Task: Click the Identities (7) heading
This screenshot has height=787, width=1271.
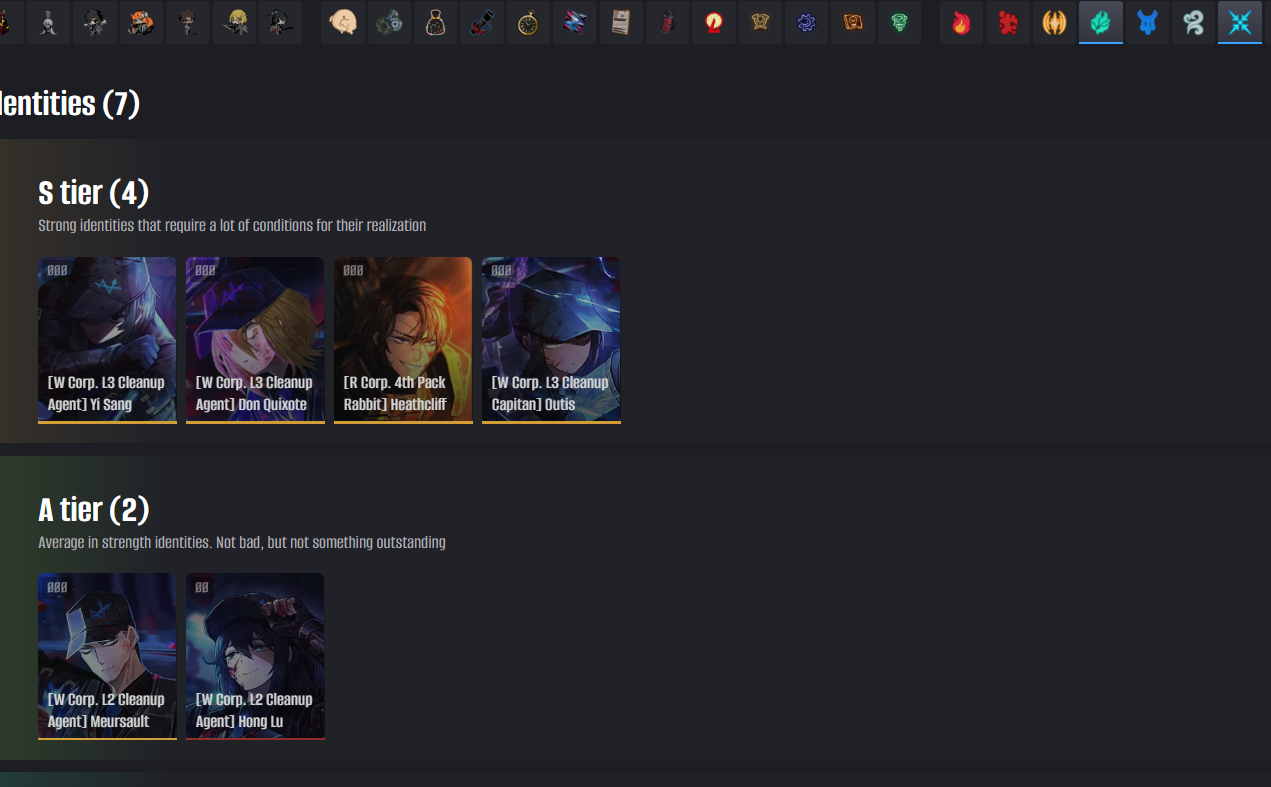Action: [69, 103]
